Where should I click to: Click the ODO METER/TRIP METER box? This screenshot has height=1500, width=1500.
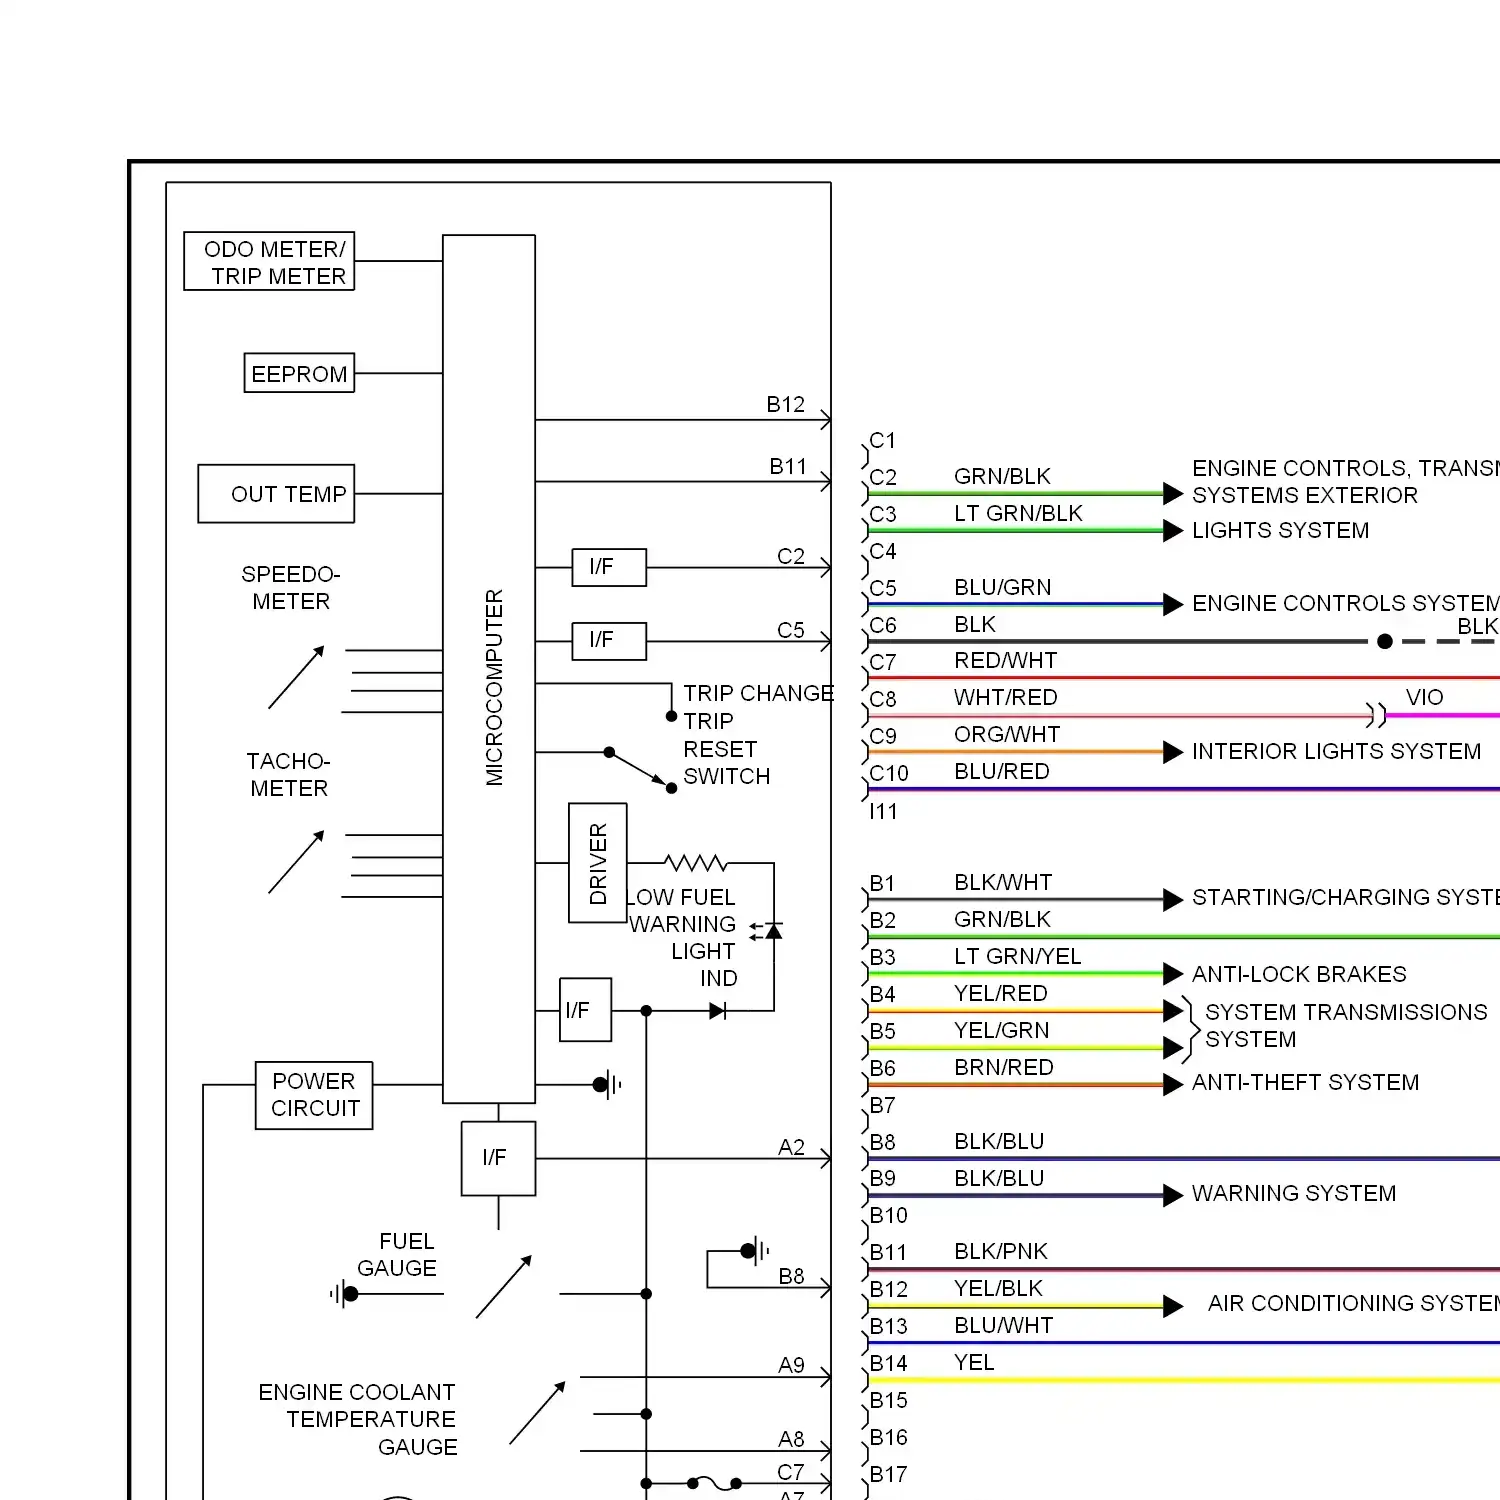(x=269, y=261)
